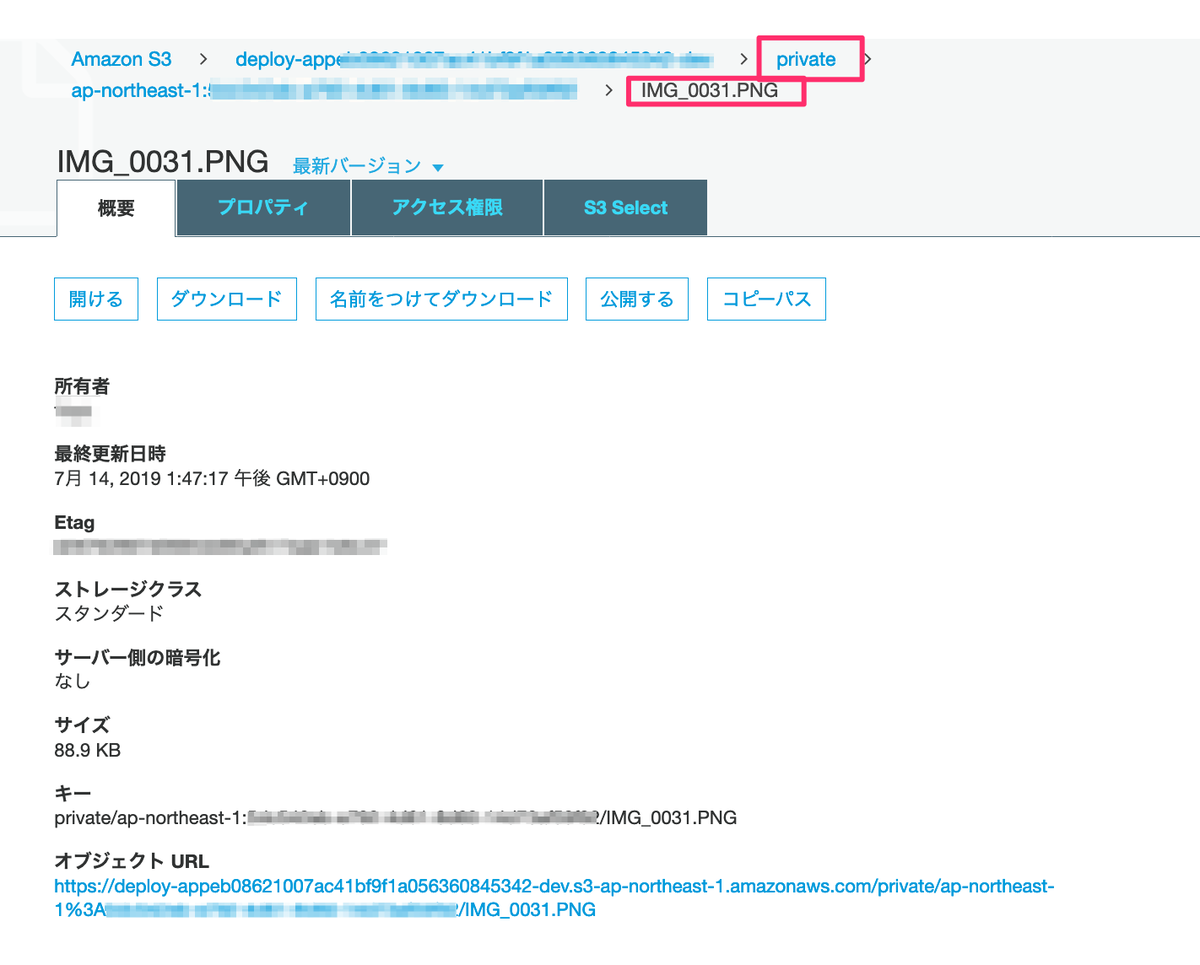Open the object URL link
The height and width of the screenshot is (965, 1200).
(x=555, y=898)
